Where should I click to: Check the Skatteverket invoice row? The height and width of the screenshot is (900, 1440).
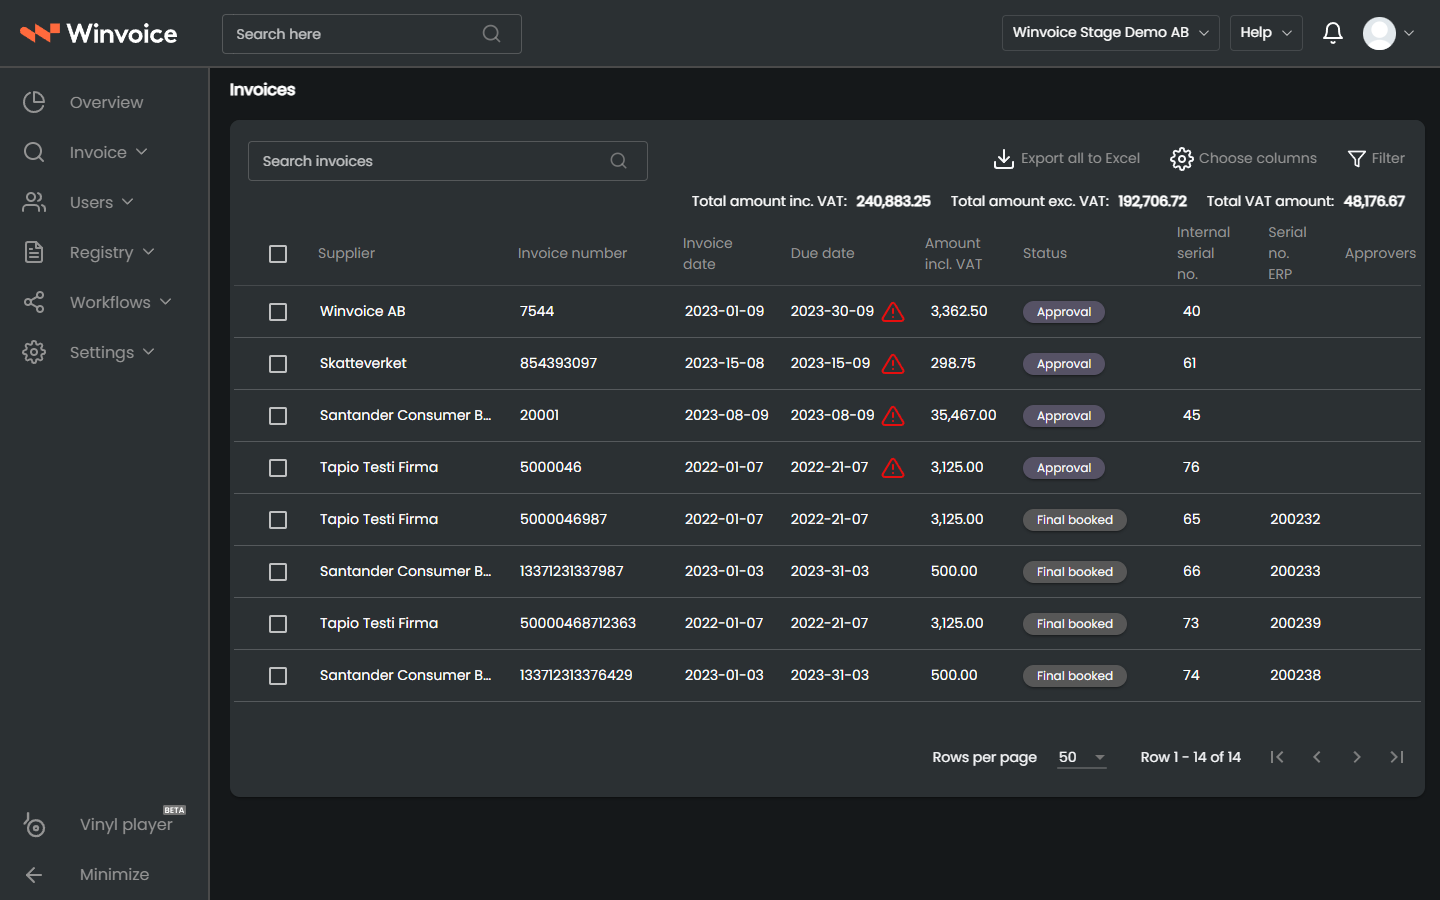[278, 364]
